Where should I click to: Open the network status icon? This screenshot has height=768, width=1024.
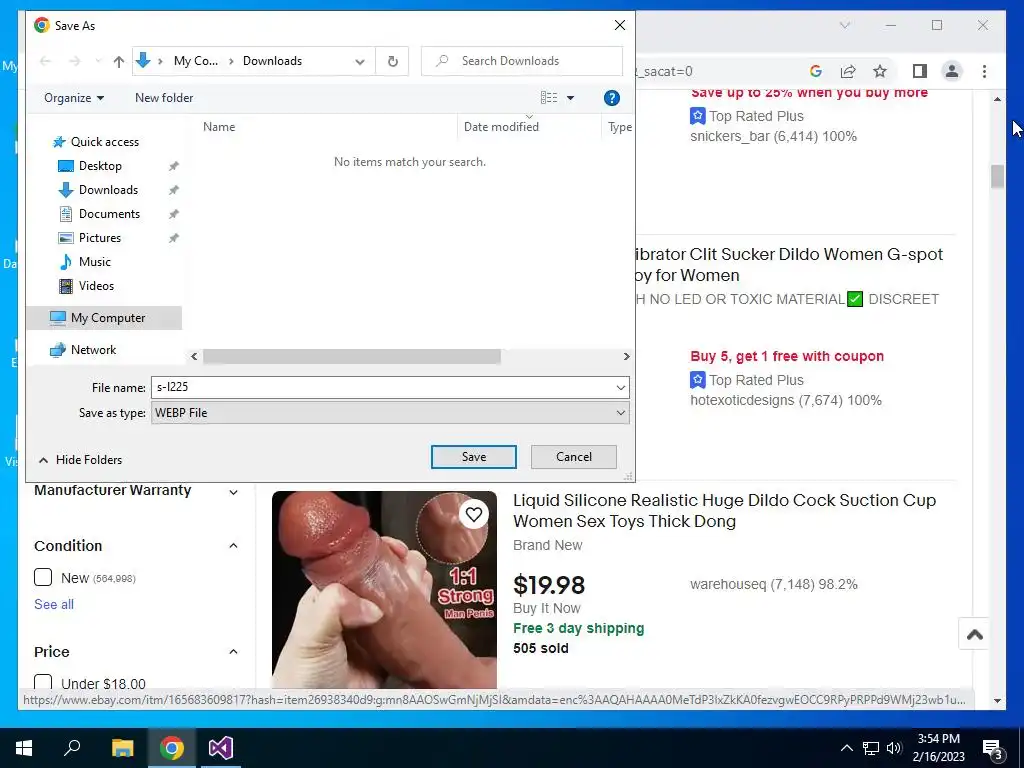tap(871, 748)
